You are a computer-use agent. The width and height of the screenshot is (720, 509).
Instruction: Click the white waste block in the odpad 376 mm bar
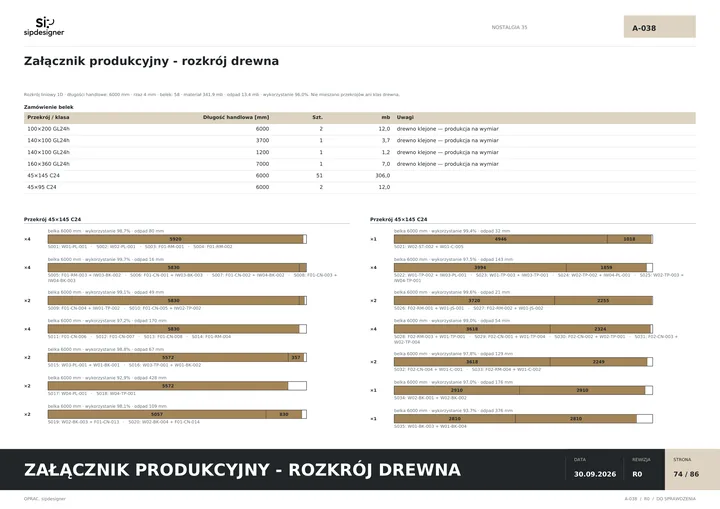point(644,419)
